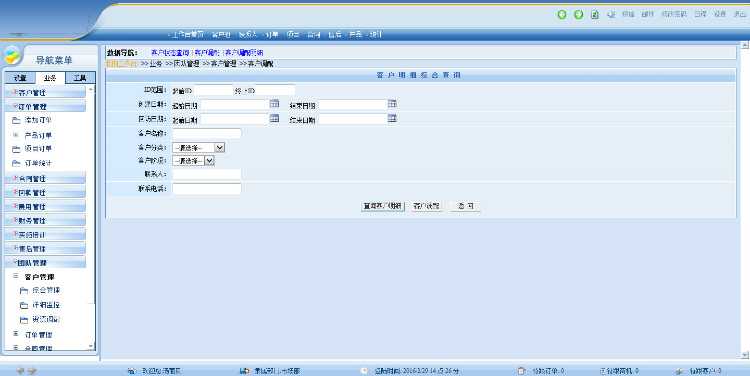Click the clock icon beside login time

pos(364,371)
